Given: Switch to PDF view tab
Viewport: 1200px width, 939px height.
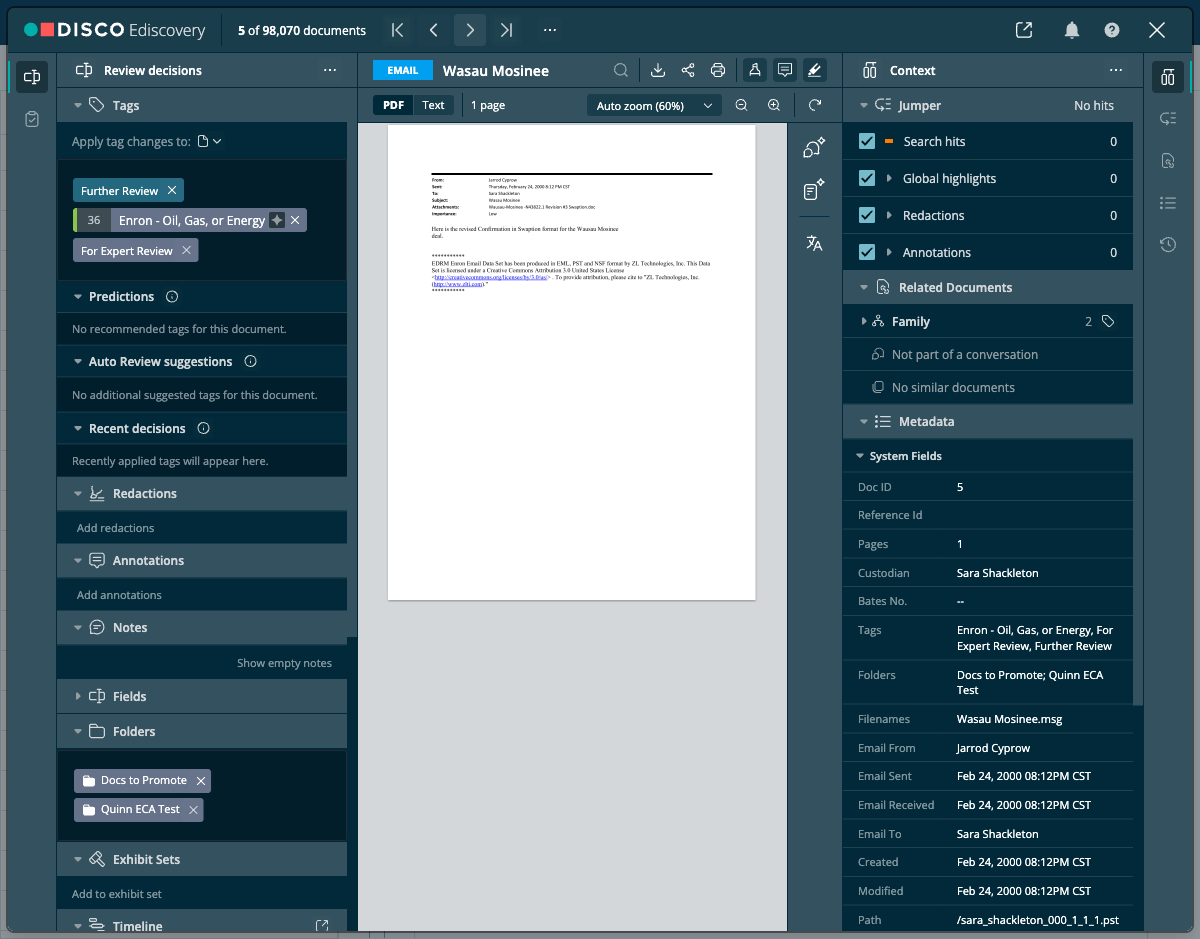Looking at the screenshot, I should (394, 105).
